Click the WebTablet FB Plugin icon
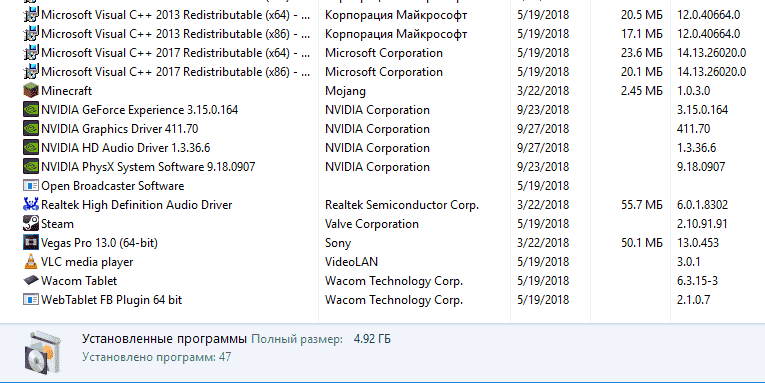765x383 pixels. 31,300
